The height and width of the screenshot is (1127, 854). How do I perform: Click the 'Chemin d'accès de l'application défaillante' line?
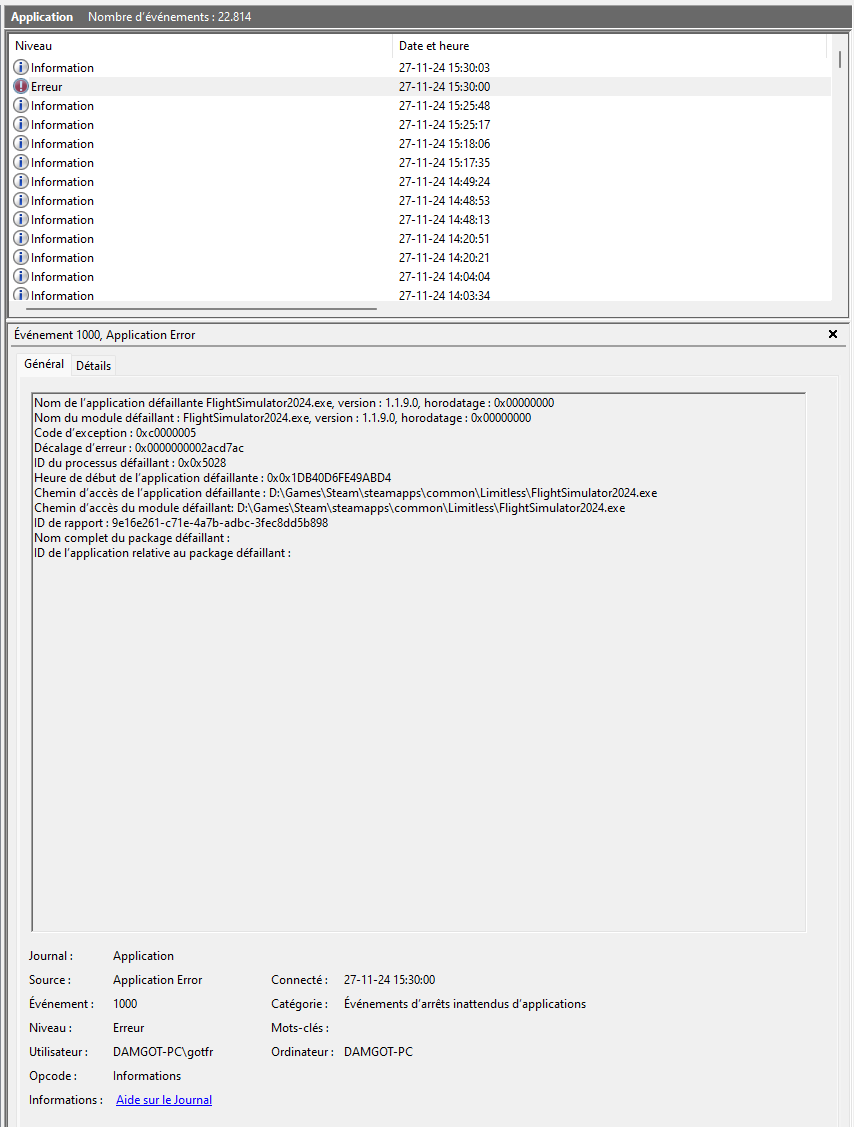(346, 494)
